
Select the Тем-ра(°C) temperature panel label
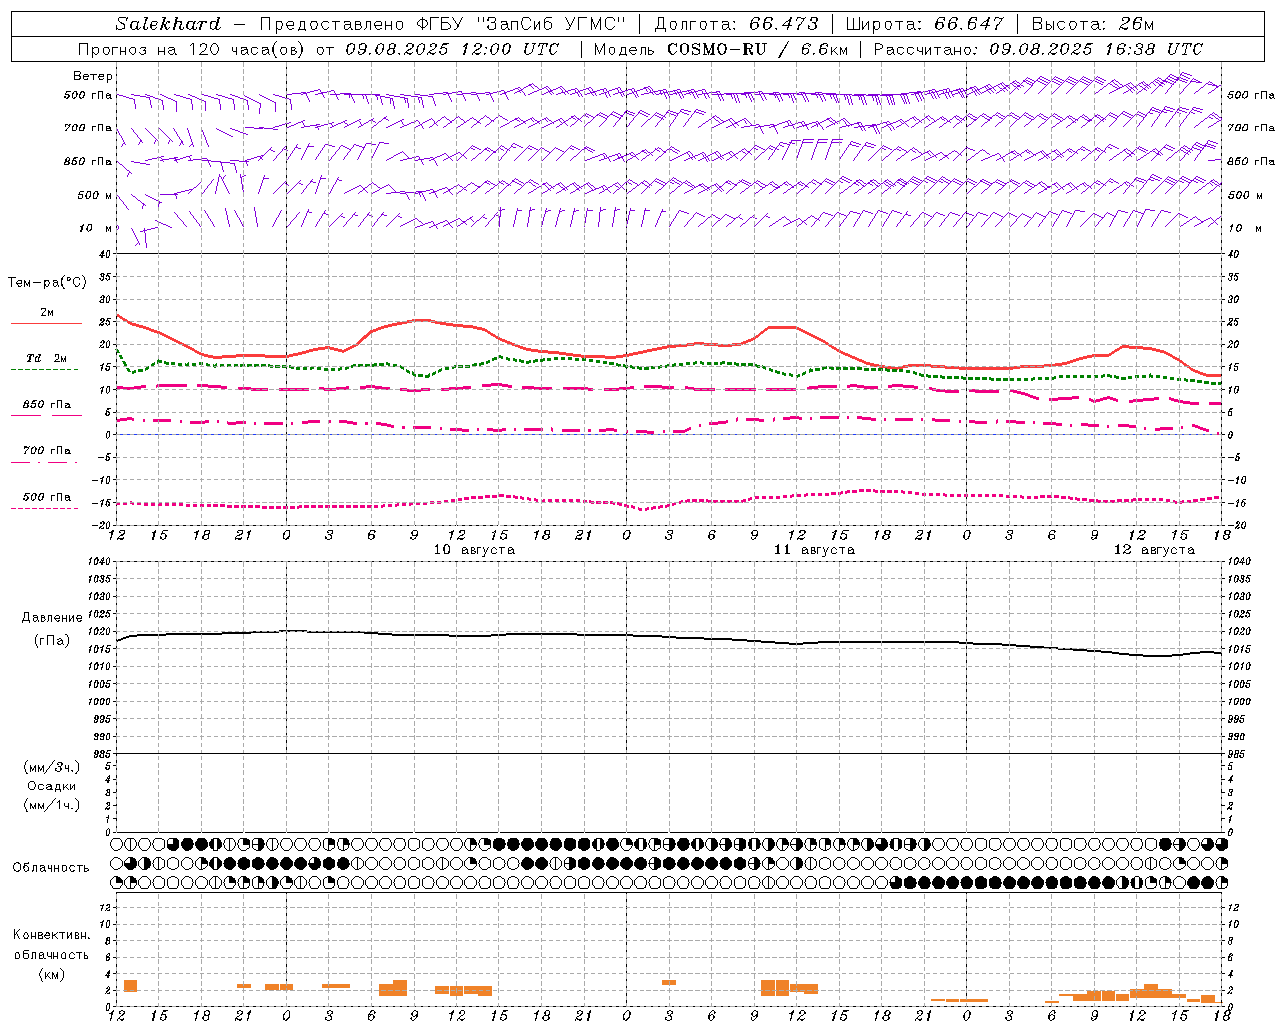47,283
